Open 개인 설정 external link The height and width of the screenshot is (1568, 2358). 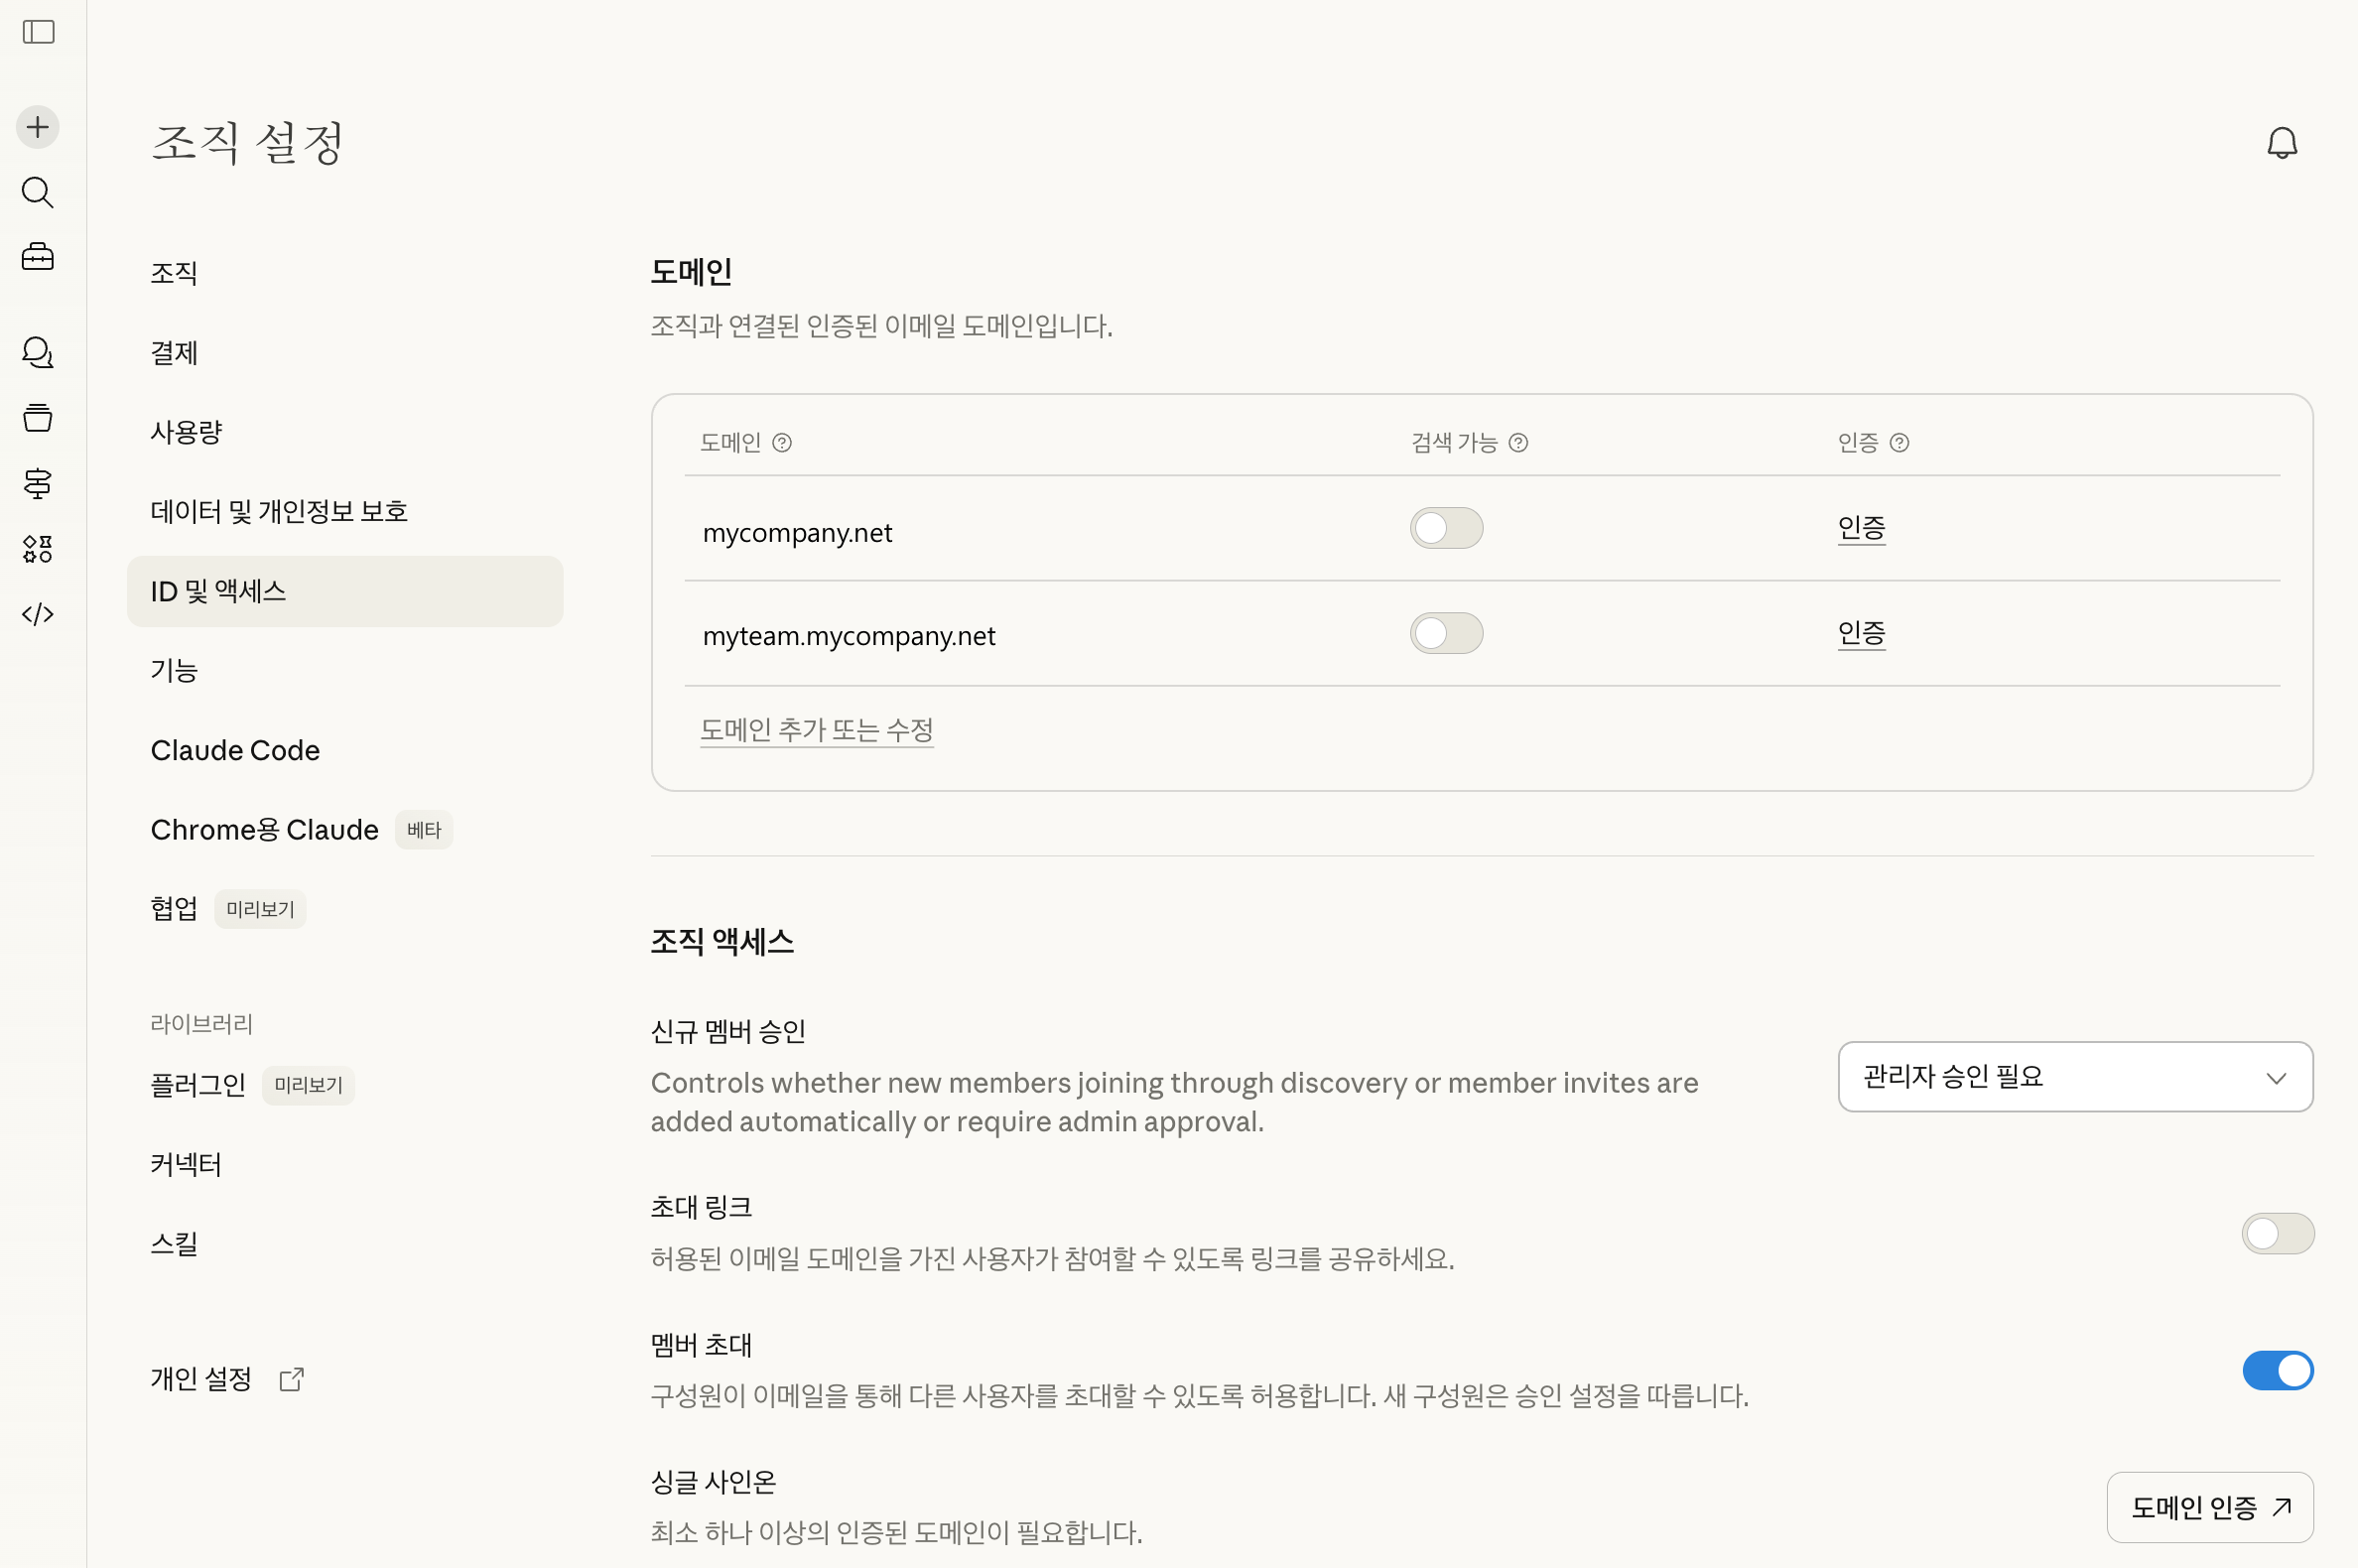pyautogui.click(x=226, y=1379)
